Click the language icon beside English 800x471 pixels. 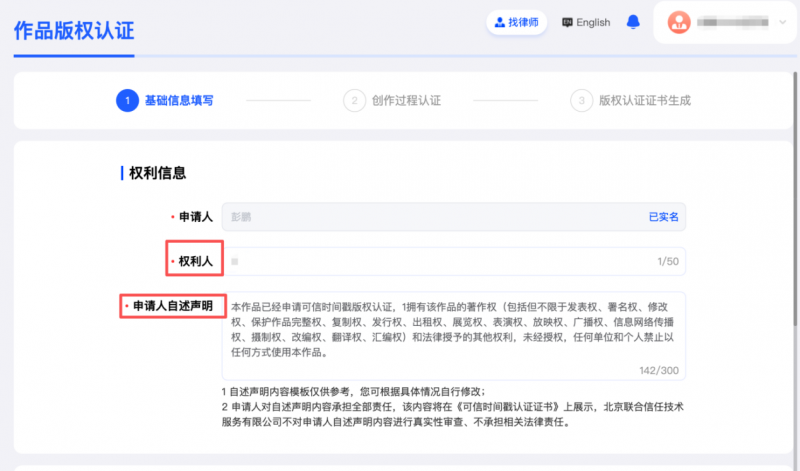coord(568,22)
